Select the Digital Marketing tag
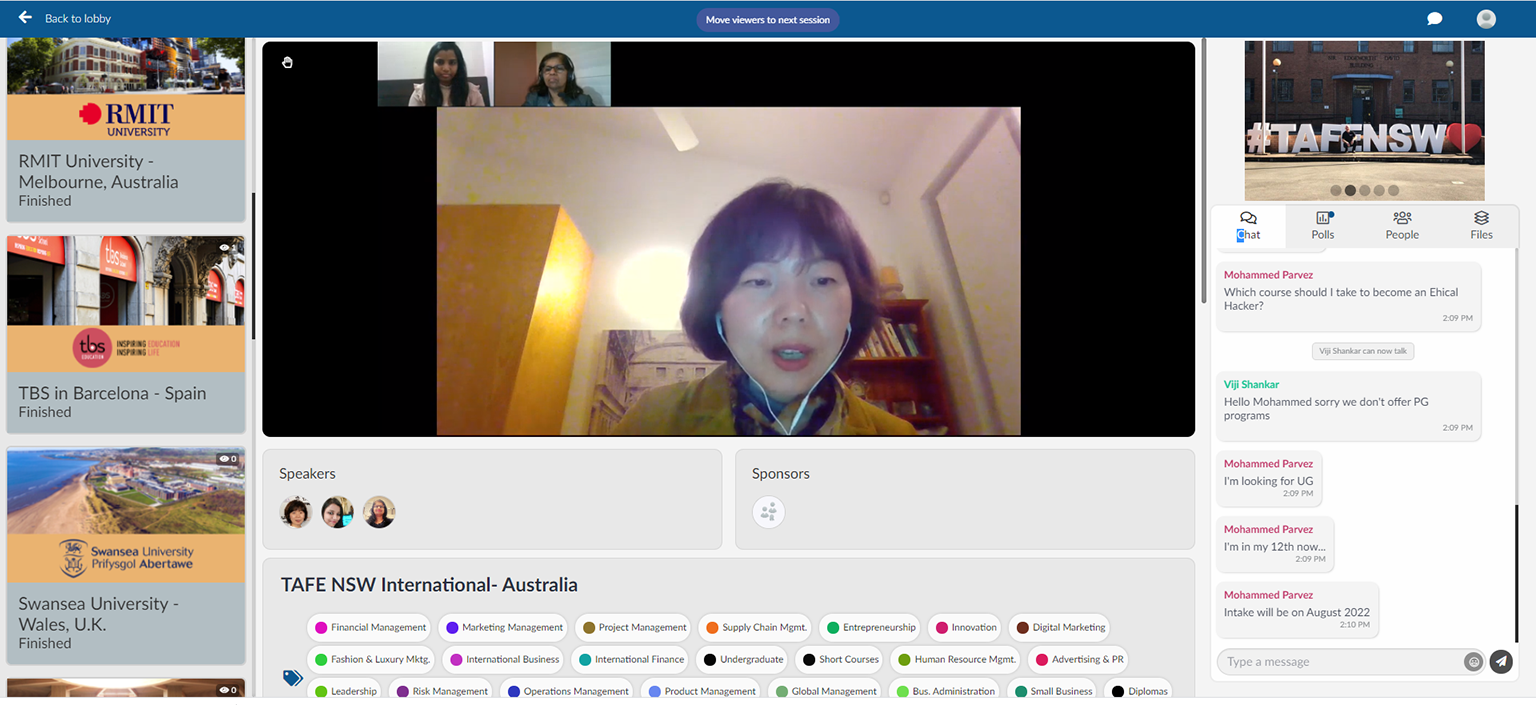 point(1059,628)
